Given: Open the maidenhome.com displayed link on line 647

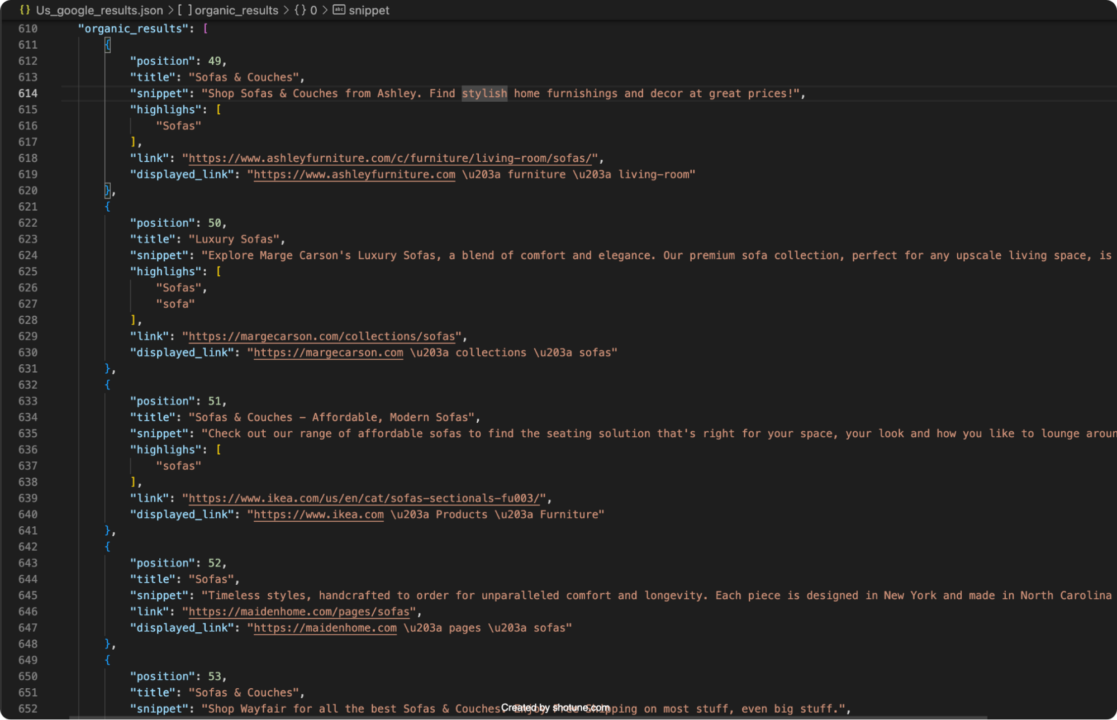Looking at the screenshot, I should pyautogui.click(x=325, y=628).
